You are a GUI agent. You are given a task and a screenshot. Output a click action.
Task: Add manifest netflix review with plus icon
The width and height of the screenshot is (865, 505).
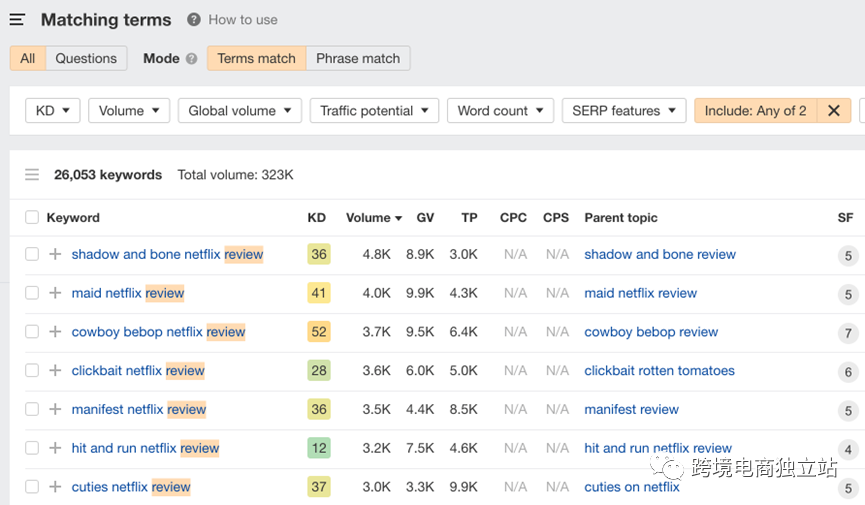pos(55,409)
